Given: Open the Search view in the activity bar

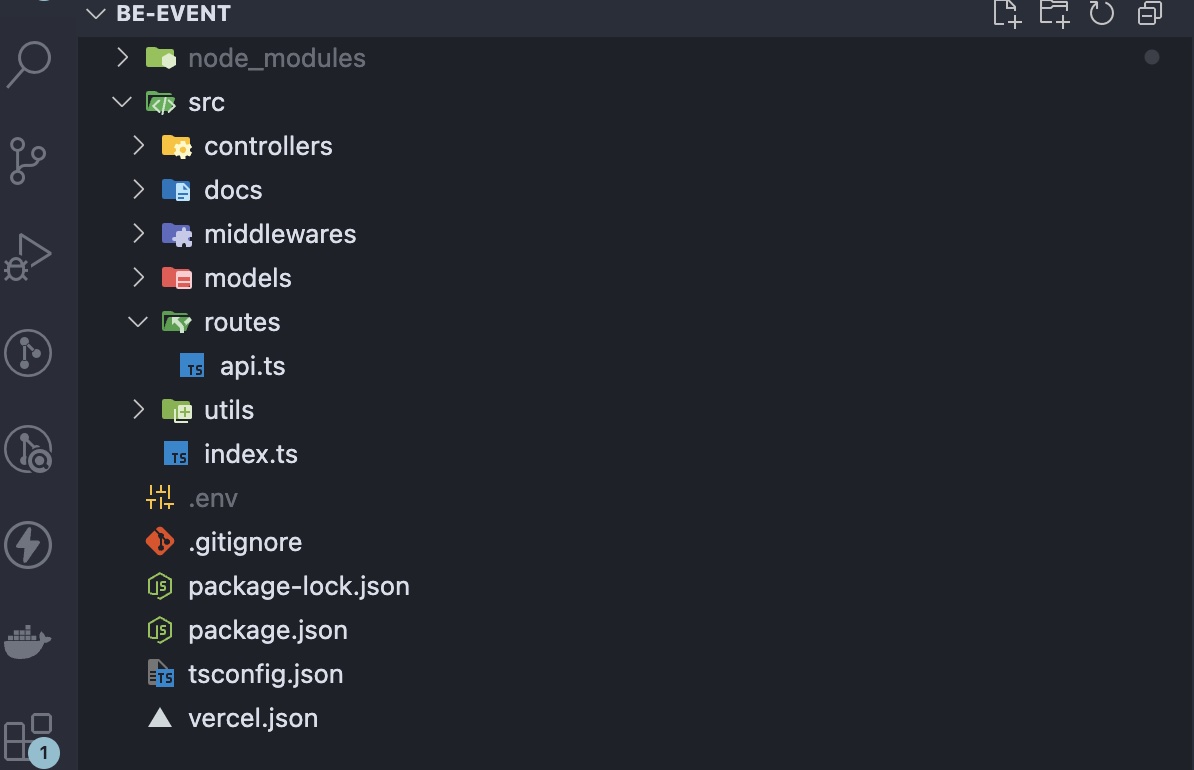Looking at the screenshot, I should pyautogui.click(x=29, y=63).
